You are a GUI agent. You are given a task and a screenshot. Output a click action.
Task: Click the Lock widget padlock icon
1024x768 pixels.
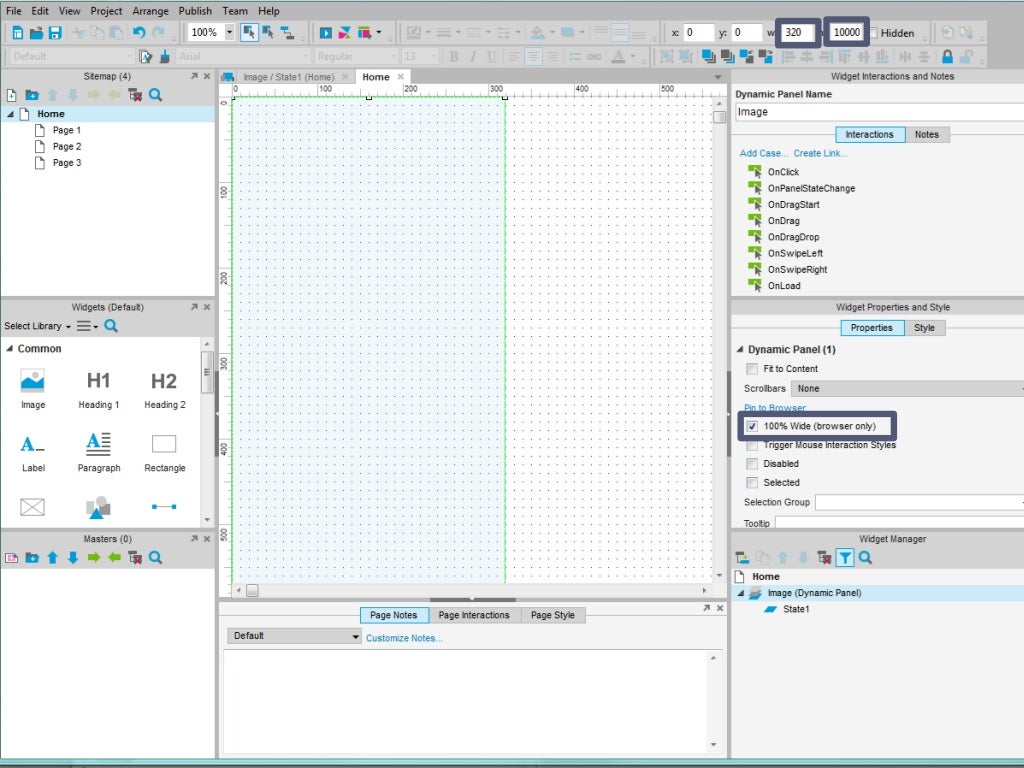(x=948, y=57)
